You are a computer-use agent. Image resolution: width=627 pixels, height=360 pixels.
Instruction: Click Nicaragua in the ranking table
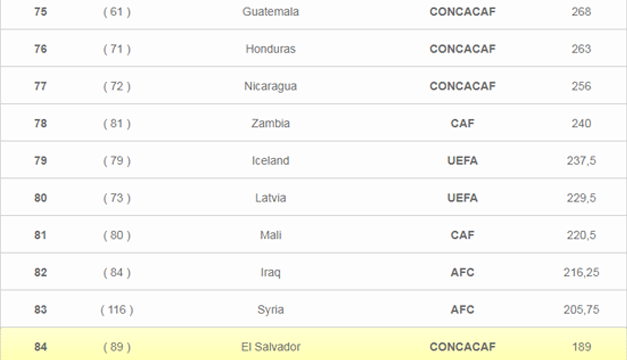coord(270,86)
